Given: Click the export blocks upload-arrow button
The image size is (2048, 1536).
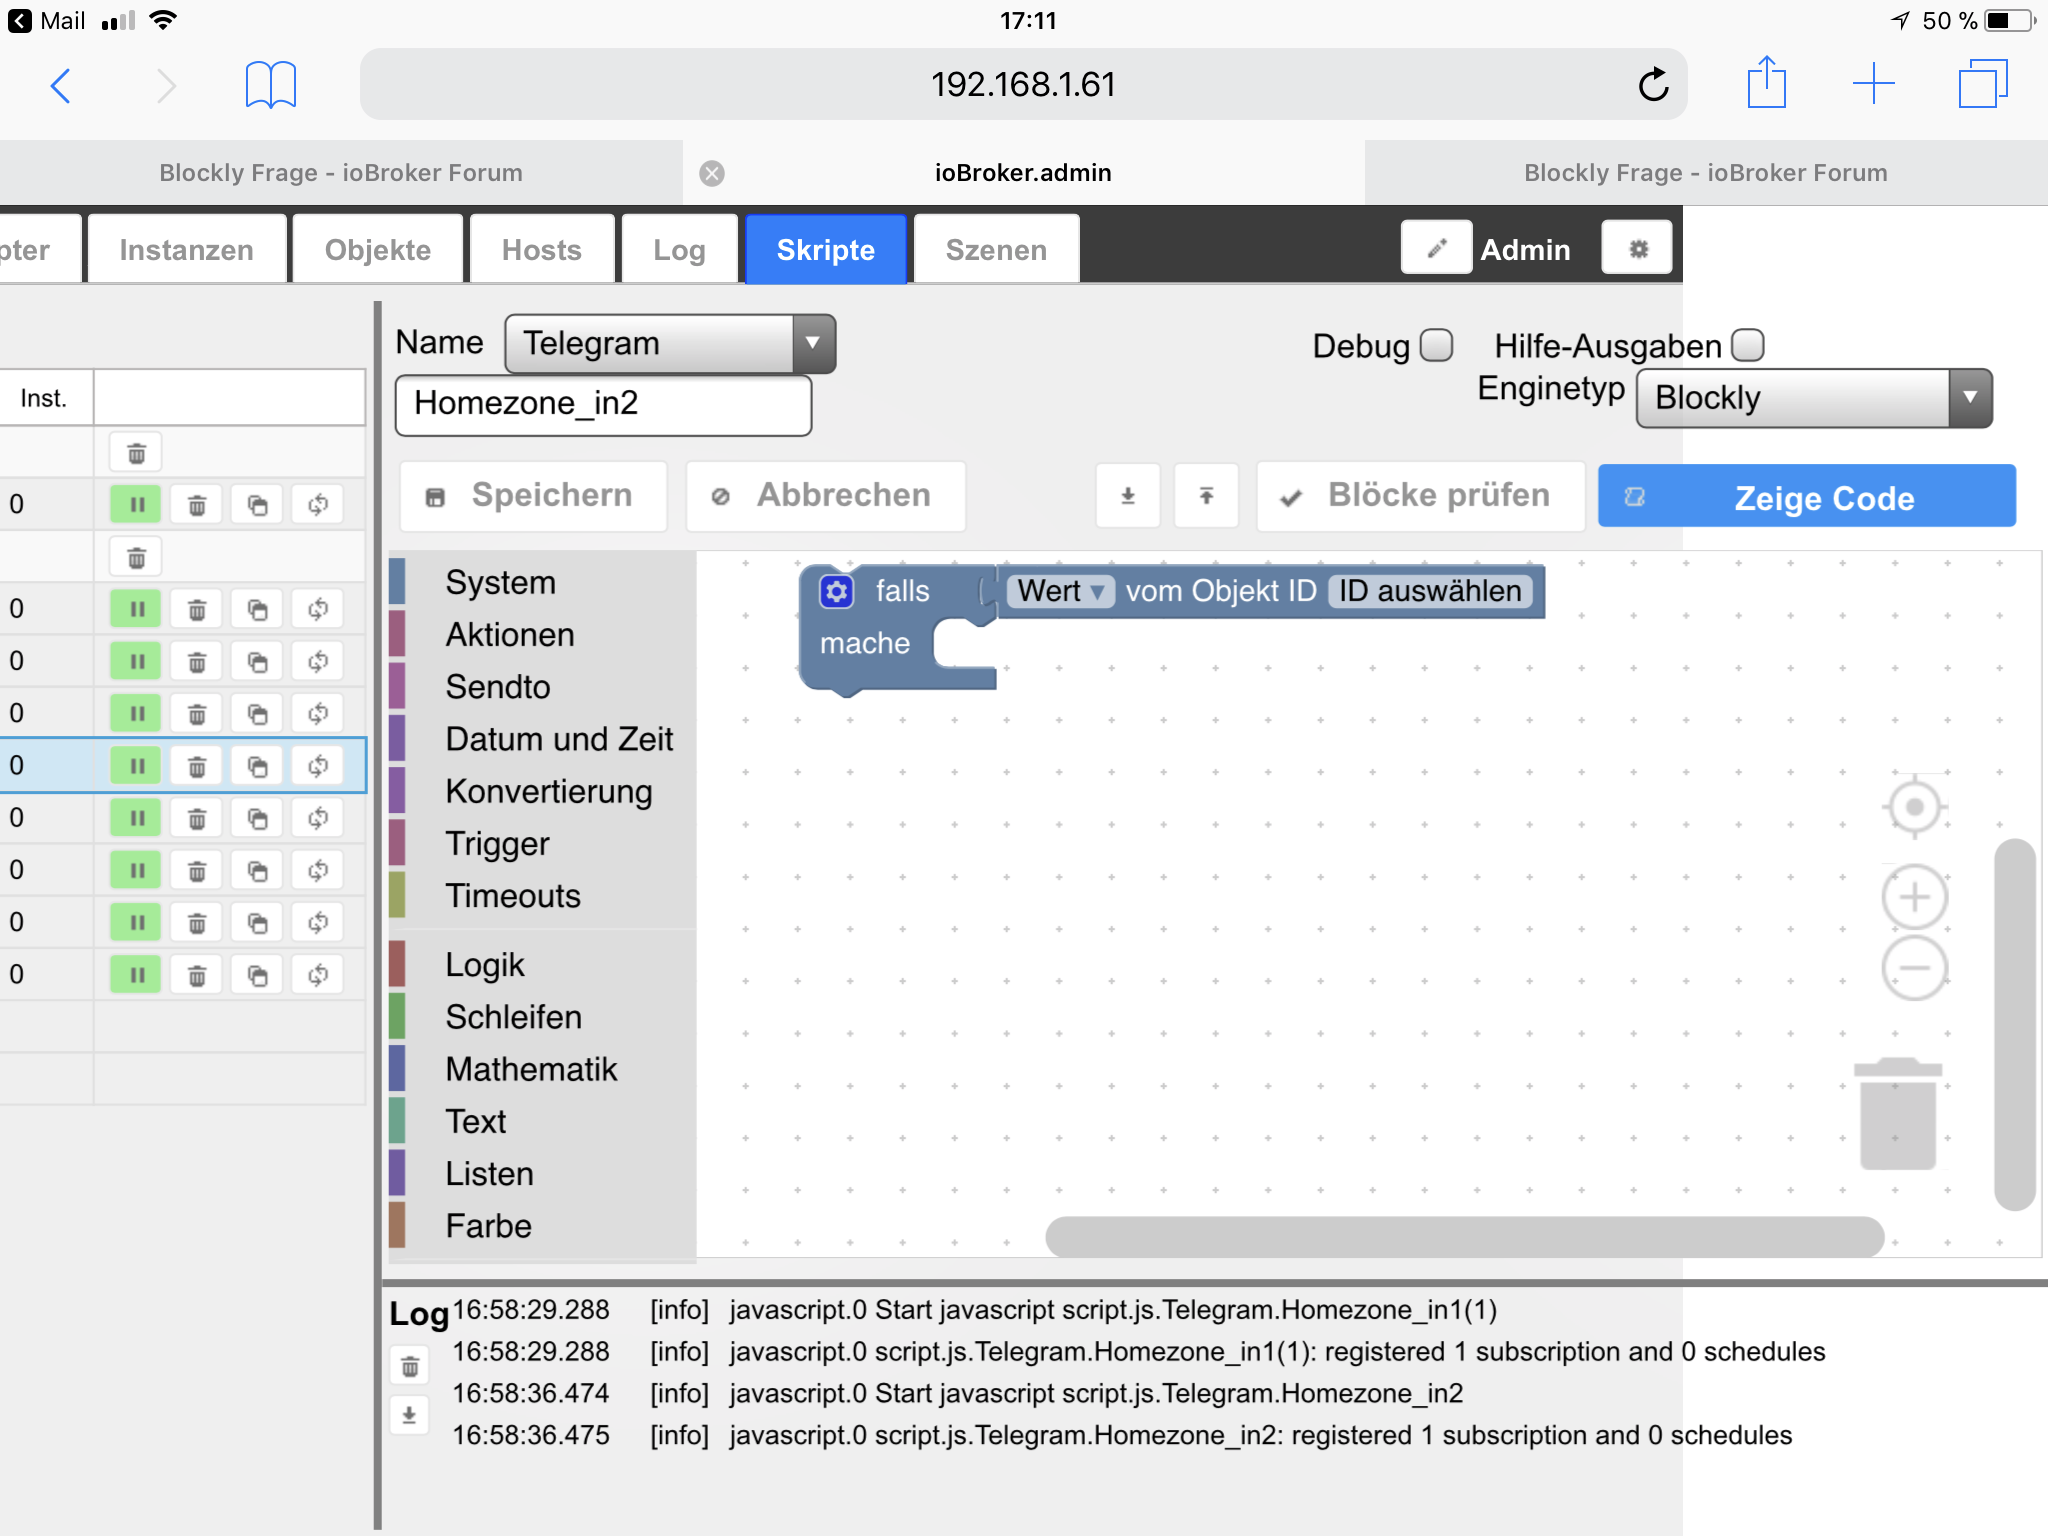Looking at the screenshot, I should [1206, 496].
